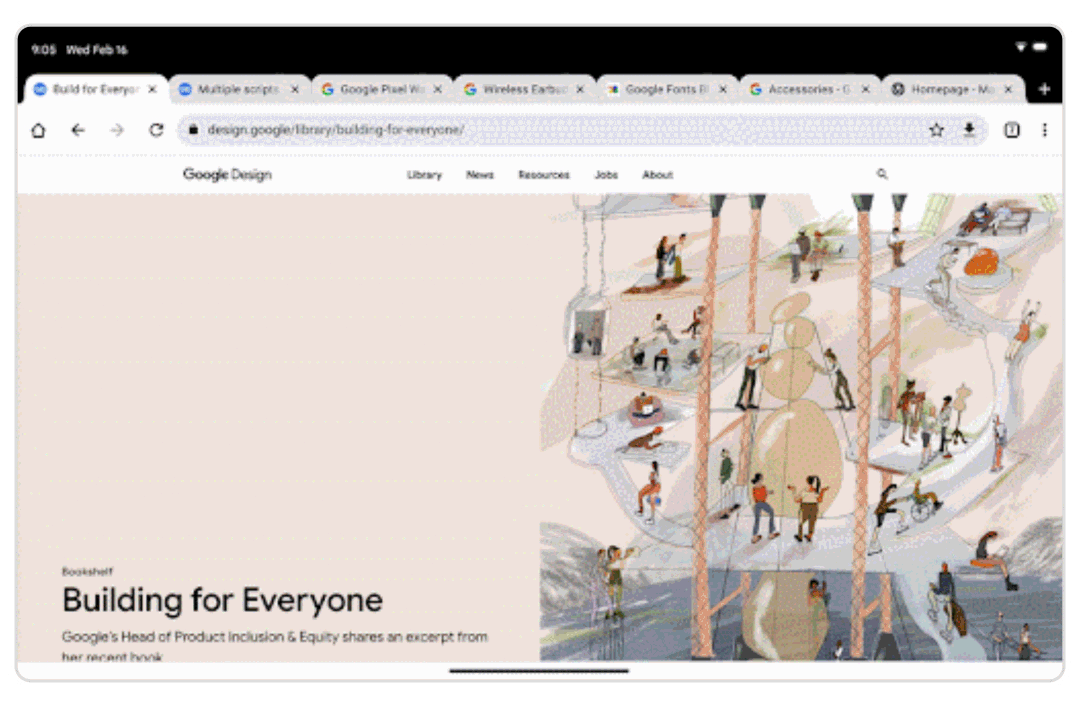
Task: Go to the Resources page link
Action: pos(543,175)
